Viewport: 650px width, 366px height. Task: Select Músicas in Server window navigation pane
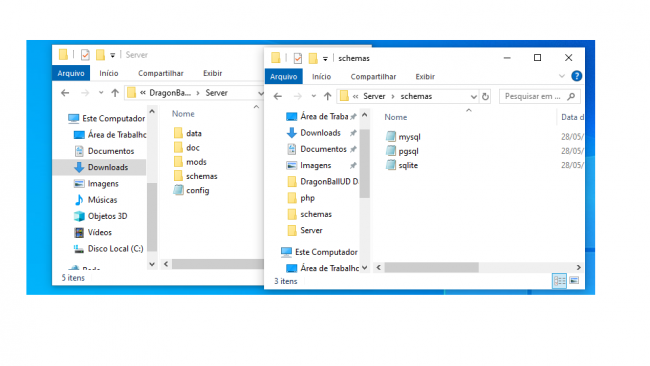click(x=95, y=200)
